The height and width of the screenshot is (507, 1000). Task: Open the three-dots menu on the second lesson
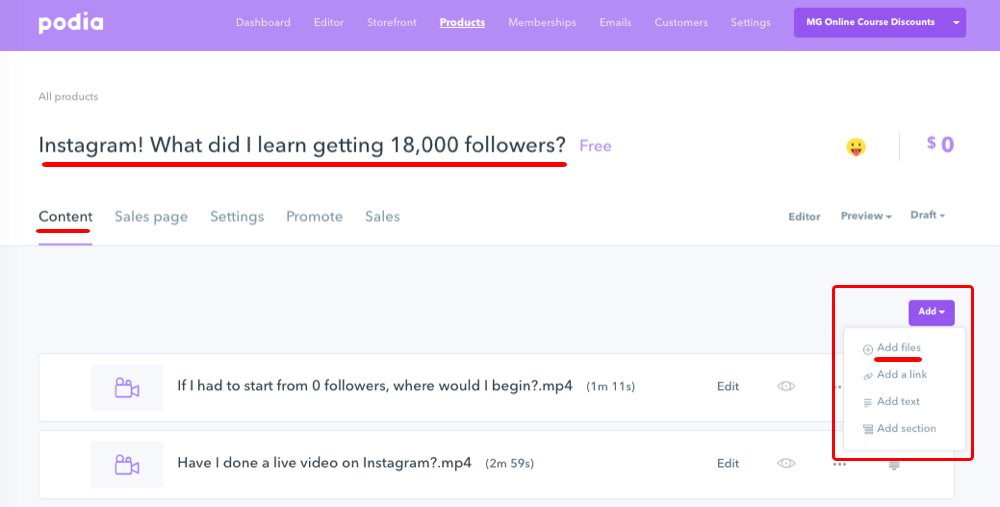click(839, 464)
